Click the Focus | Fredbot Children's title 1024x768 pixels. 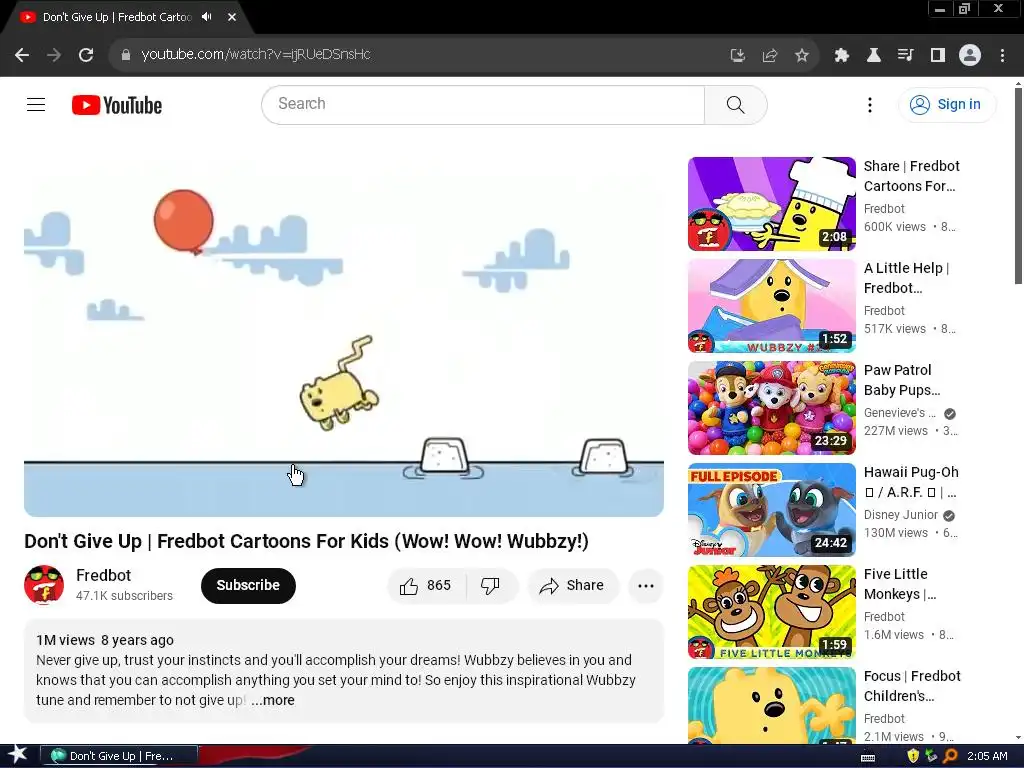click(912, 686)
